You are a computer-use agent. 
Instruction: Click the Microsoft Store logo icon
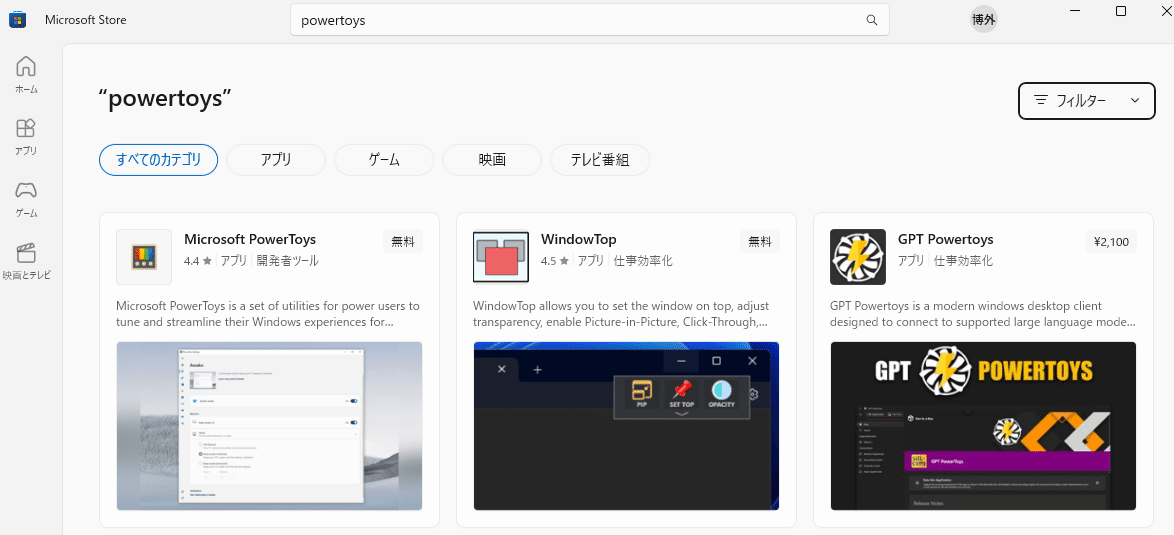pos(18,20)
